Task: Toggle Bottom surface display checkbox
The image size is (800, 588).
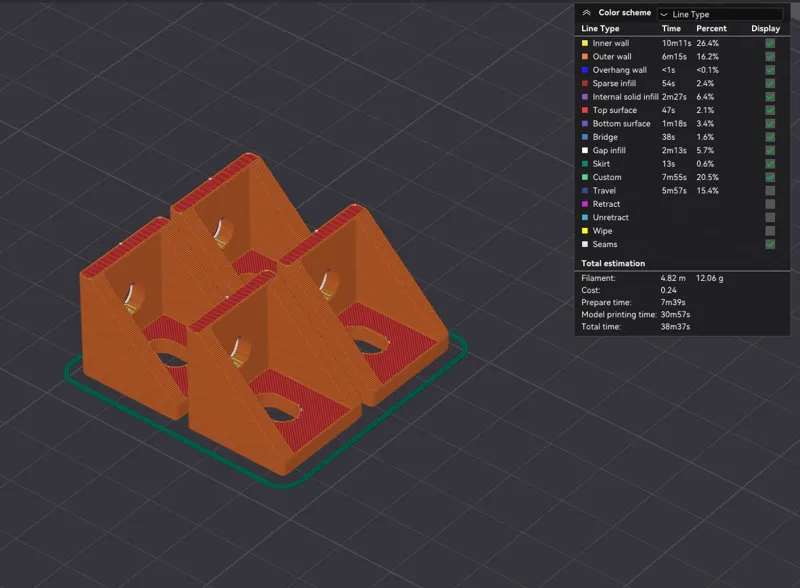Action: coord(770,124)
